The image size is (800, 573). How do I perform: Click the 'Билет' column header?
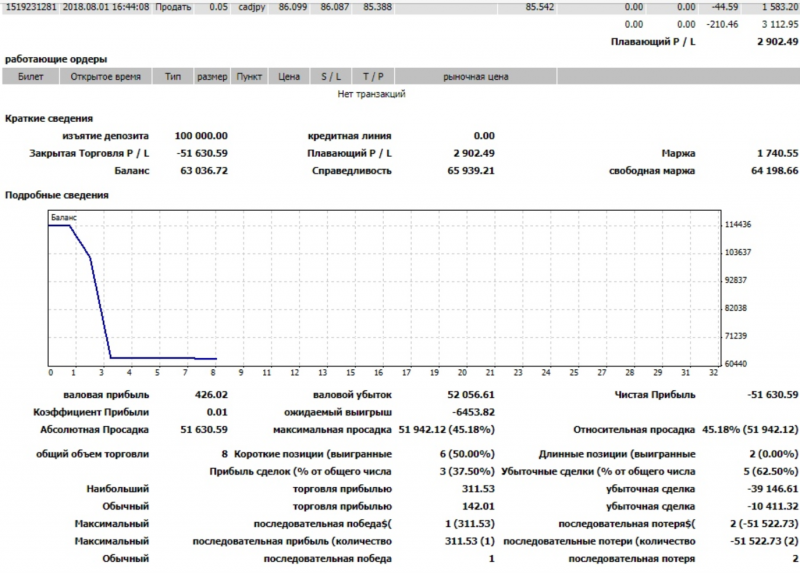pyautogui.click(x=31, y=77)
